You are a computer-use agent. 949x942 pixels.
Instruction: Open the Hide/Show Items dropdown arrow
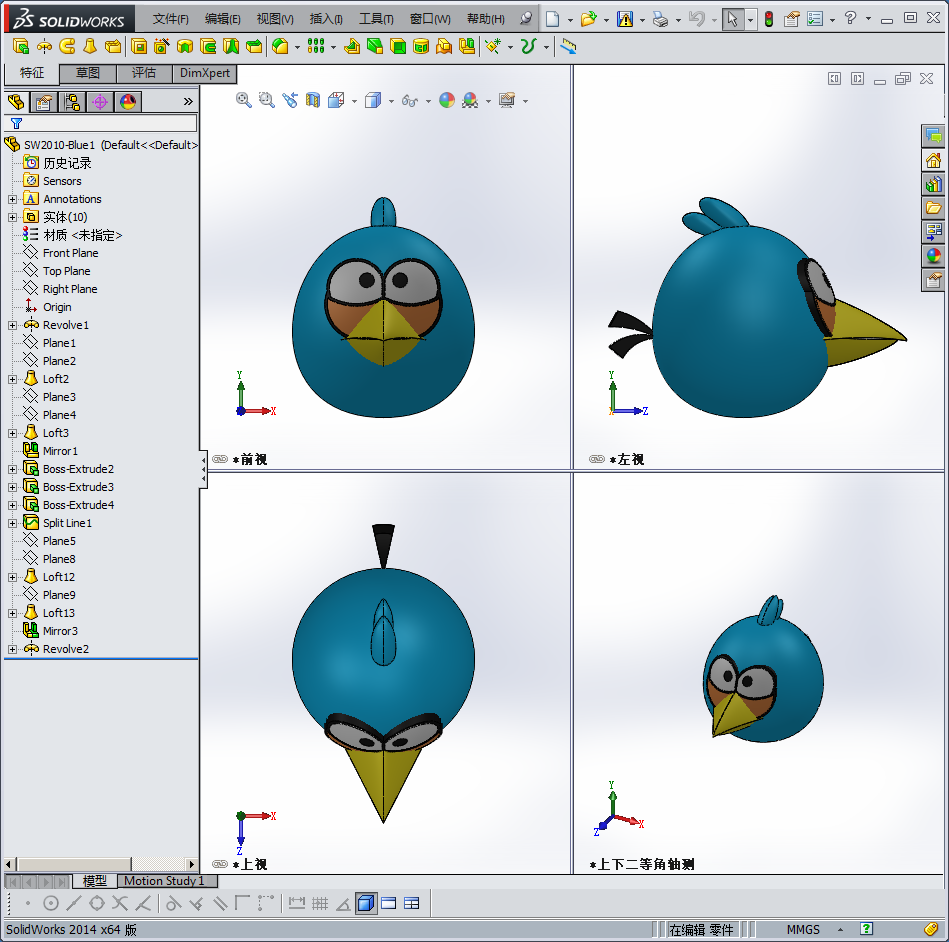(428, 101)
